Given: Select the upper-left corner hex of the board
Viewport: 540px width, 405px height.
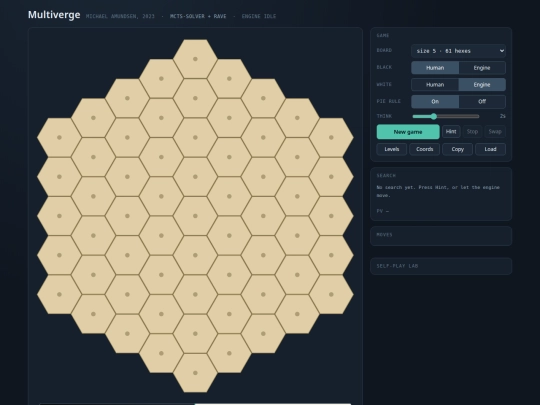Looking at the screenshot, I should pos(59,137).
